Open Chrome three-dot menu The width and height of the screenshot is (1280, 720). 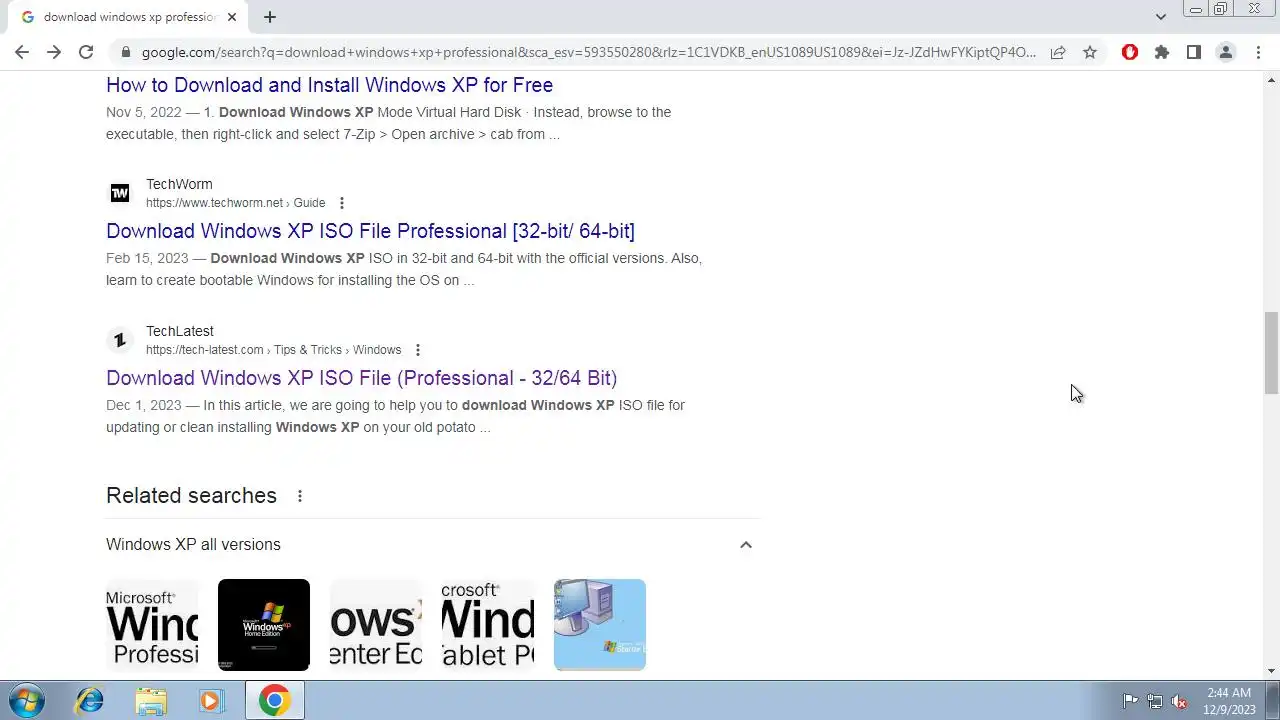(x=1258, y=52)
